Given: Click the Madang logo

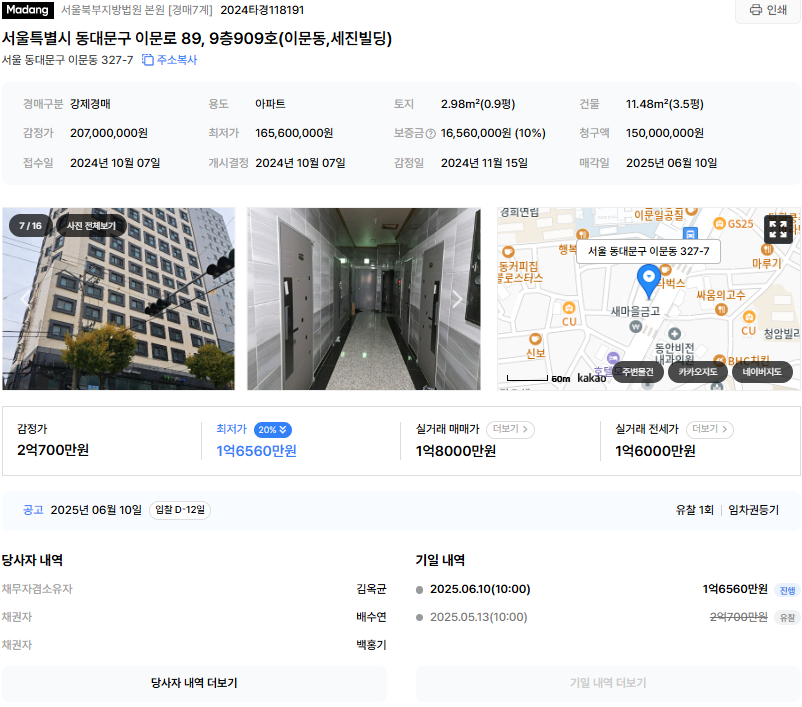Looking at the screenshot, I should [x=28, y=10].
